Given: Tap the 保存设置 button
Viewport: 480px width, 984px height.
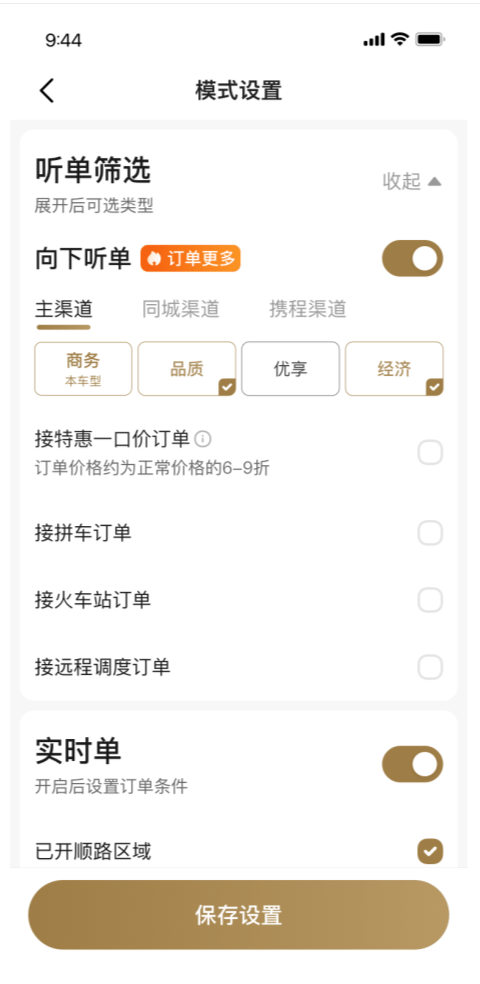Looking at the screenshot, I should click(x=238, y=915).
